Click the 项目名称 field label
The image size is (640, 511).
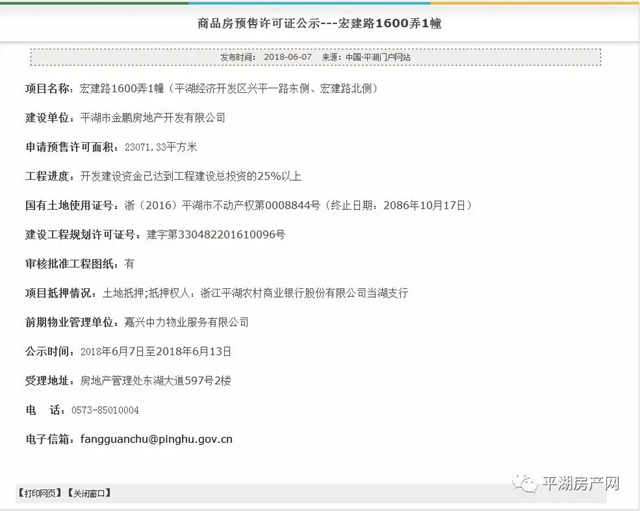48,88
